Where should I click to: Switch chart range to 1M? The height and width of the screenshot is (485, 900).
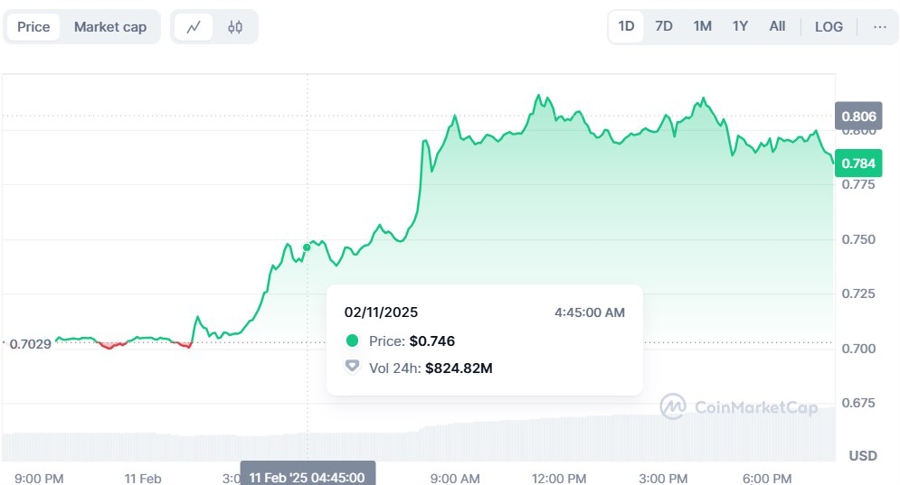(703, 27)
